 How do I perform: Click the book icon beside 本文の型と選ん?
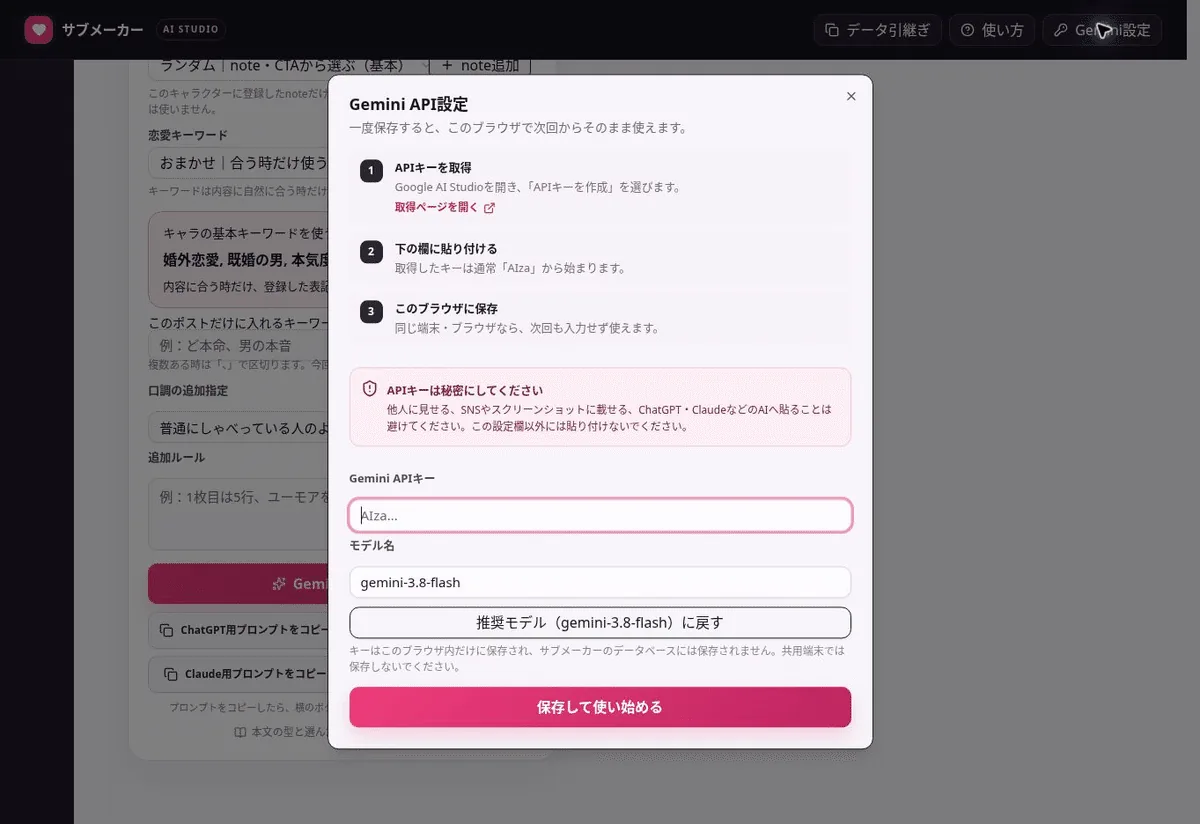(x=240, y=732)
